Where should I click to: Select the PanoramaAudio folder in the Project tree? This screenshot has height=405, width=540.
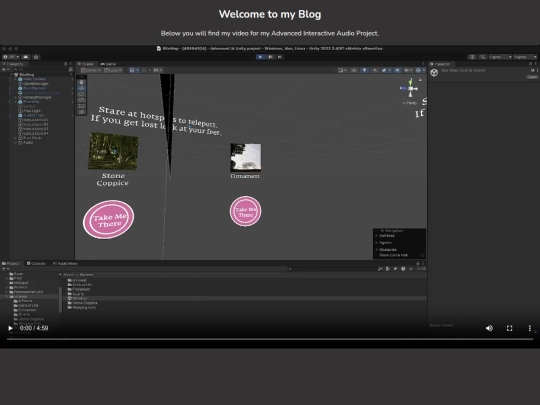pyautogui.click(x=27, y=292)
